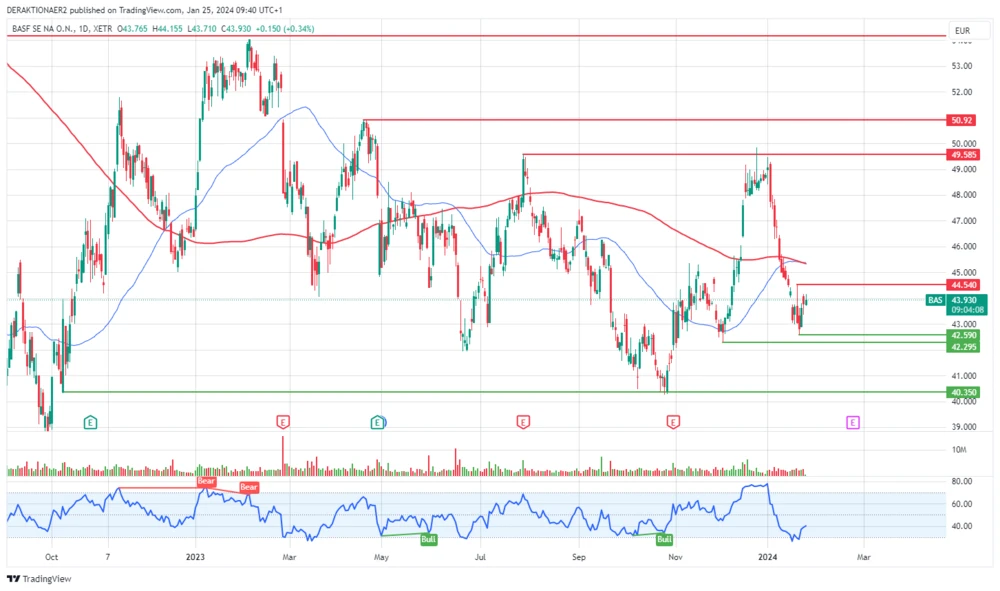Screen dimensions: 1000x591
Task: Select the 50.92 resistance price label
Action: click(x=961, y=121)
